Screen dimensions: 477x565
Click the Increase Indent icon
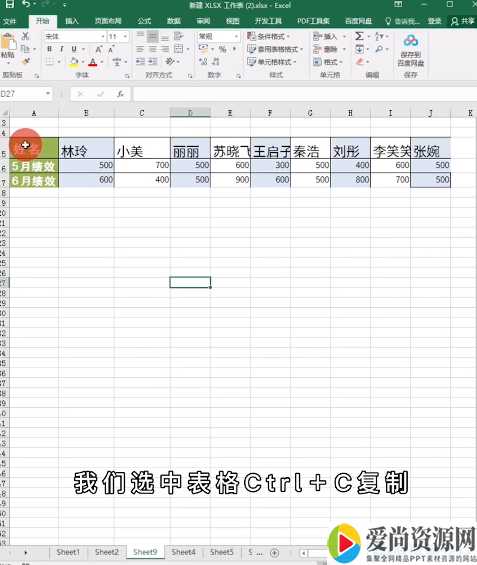coord(153,62)
